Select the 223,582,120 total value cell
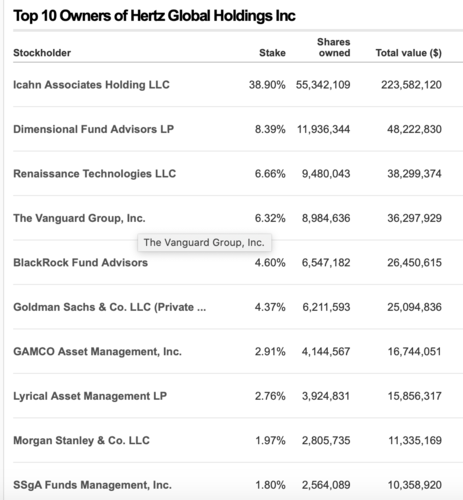463x500 pixels. point(411,85)
